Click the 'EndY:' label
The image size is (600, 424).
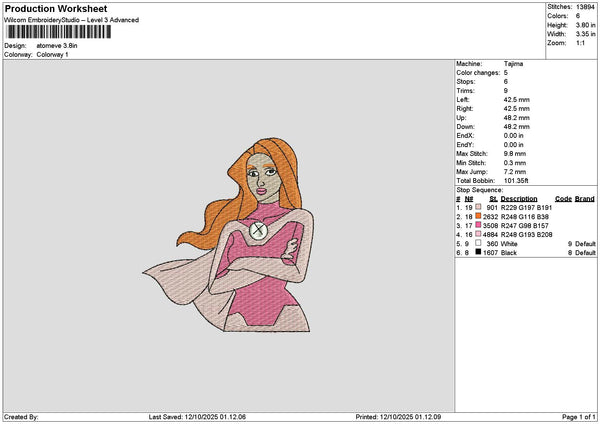465,145
